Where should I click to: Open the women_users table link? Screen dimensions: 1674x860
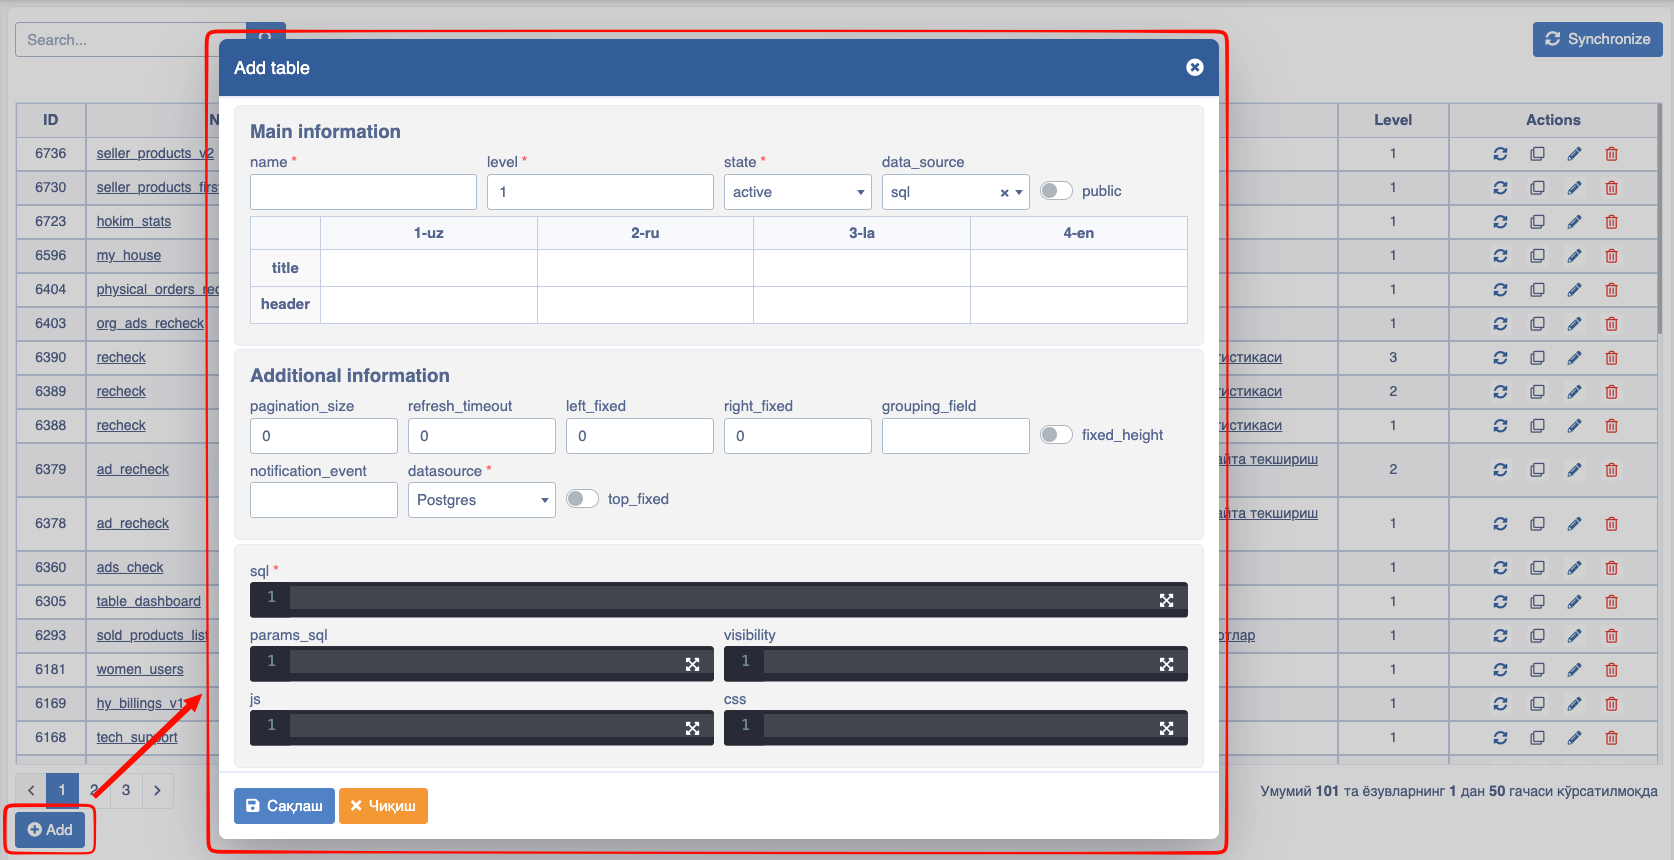pos(140,670)
